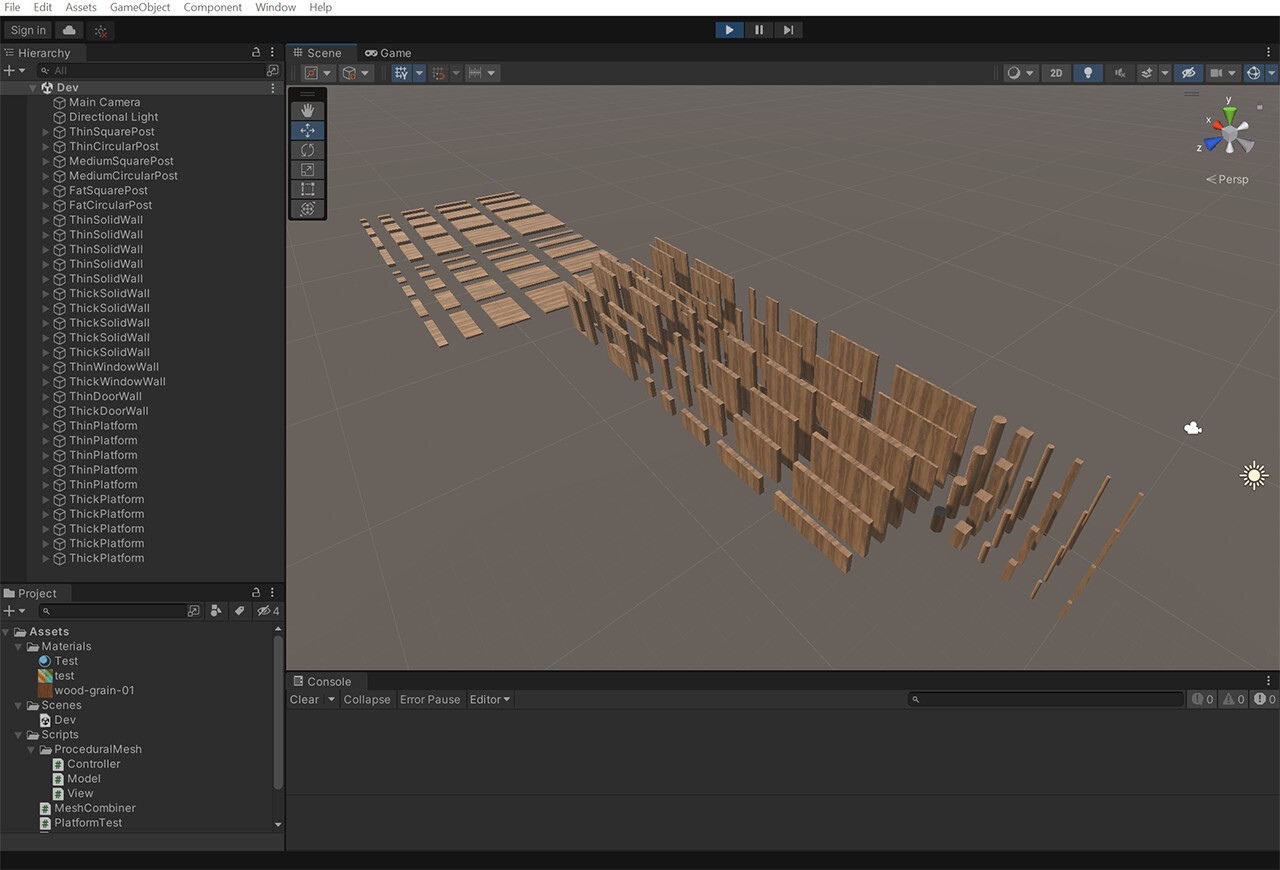Click the Collapse button in Console

[x=367, y=700]
